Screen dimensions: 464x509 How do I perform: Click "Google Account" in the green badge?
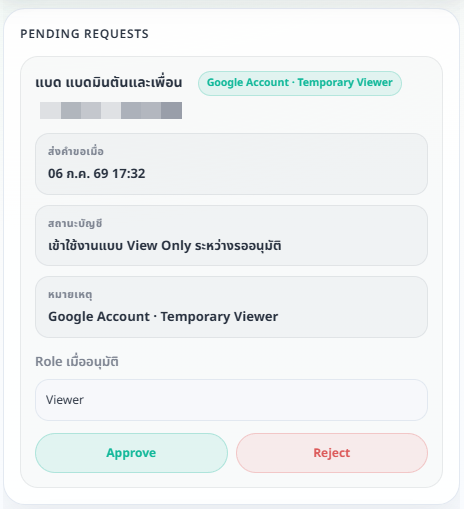tap(248, 83)
